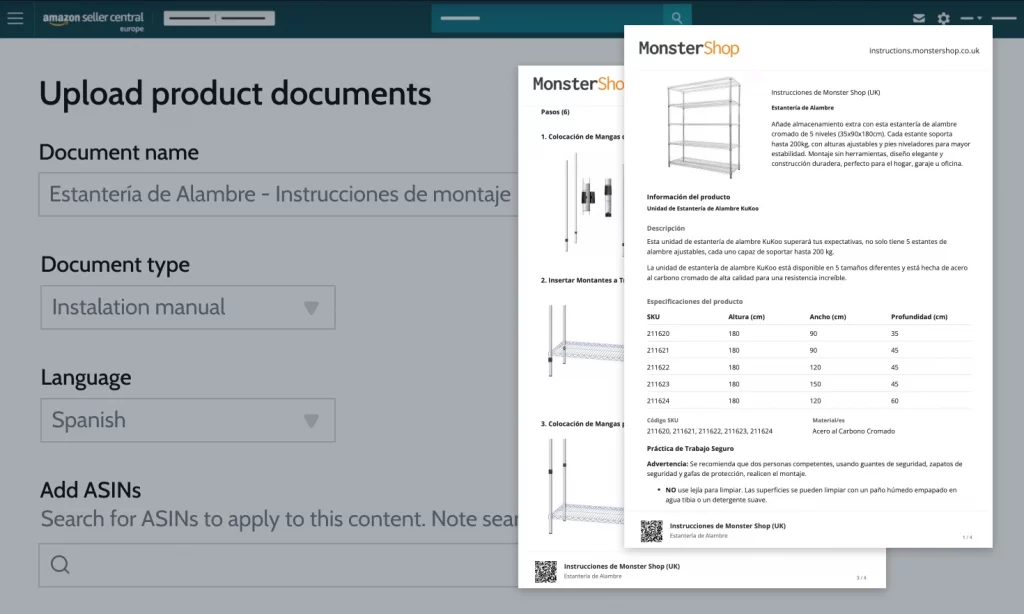Image resolution: width=1024 pixels, height=614 pixels.
Task: Click the Document name input field
Action: pos(278,195)
